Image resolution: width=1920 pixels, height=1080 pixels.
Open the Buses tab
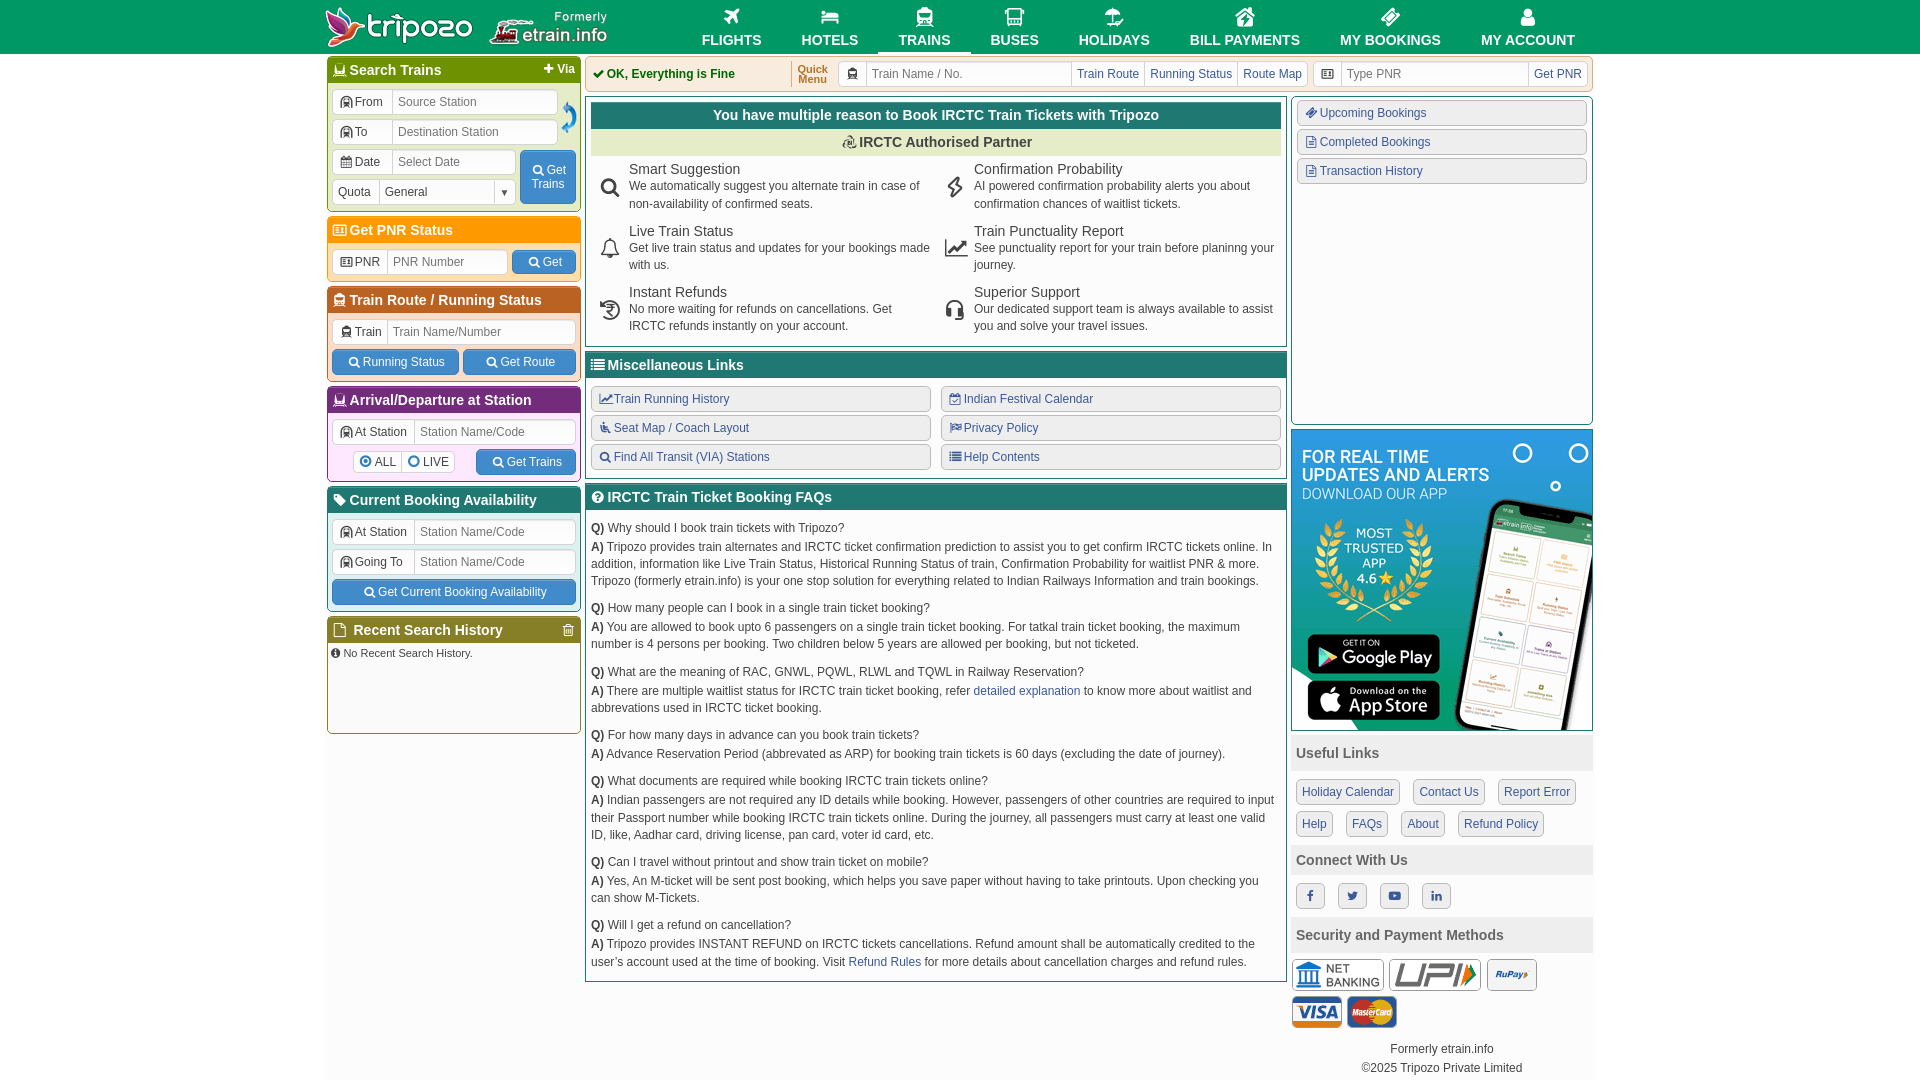[x=1014, y=27]
